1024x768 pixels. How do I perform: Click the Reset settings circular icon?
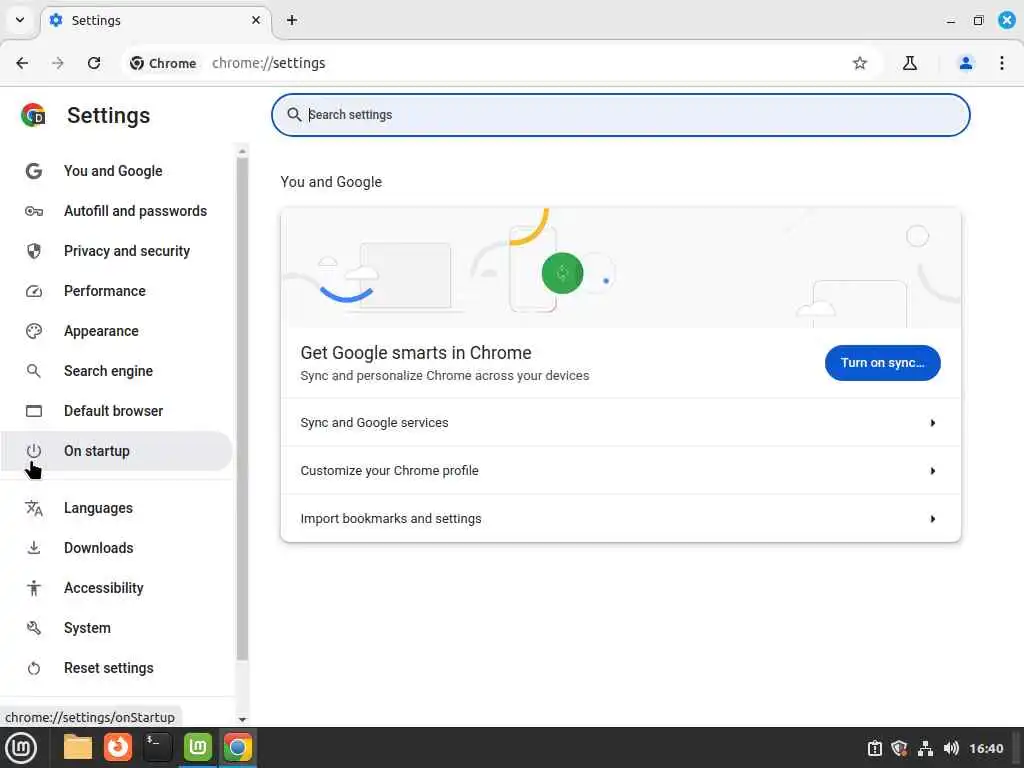coord(34,668)
